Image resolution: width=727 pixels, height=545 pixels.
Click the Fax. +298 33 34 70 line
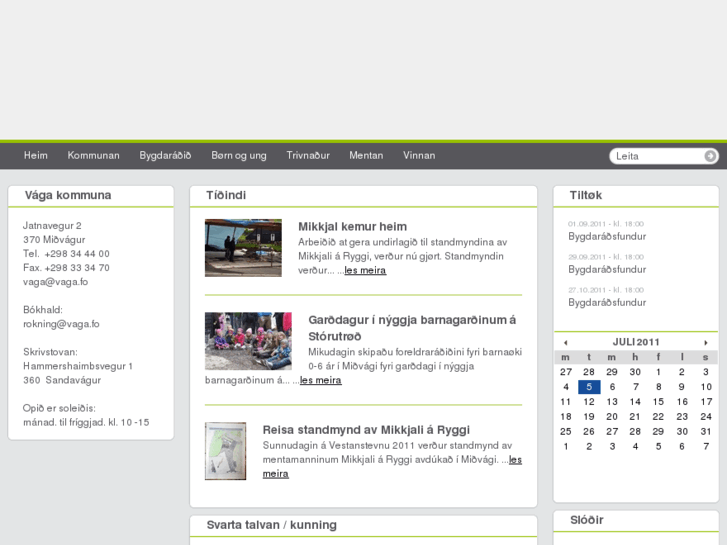[x=66, y=268]
